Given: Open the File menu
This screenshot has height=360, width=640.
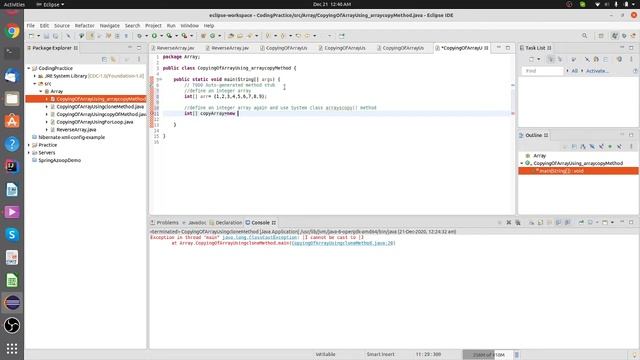Looking at the screenshot, I should [31, 26].
